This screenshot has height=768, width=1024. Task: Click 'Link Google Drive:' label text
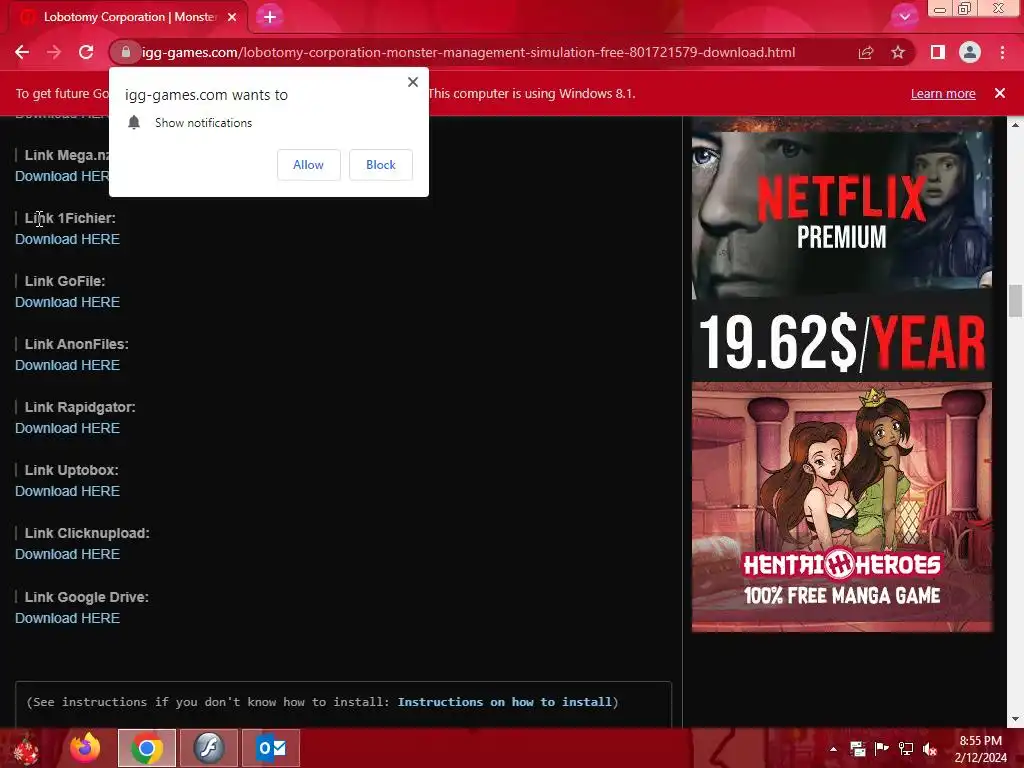coord(86,598)
